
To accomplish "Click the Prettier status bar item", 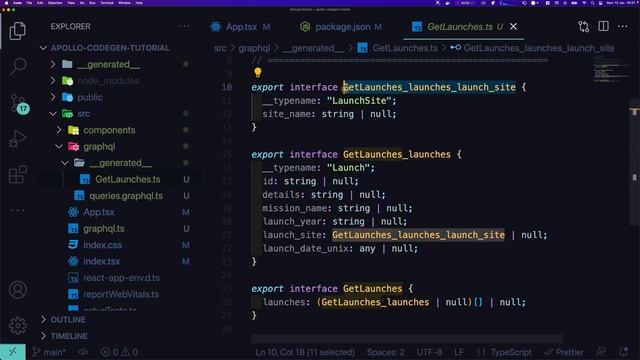I will point(564,352).
